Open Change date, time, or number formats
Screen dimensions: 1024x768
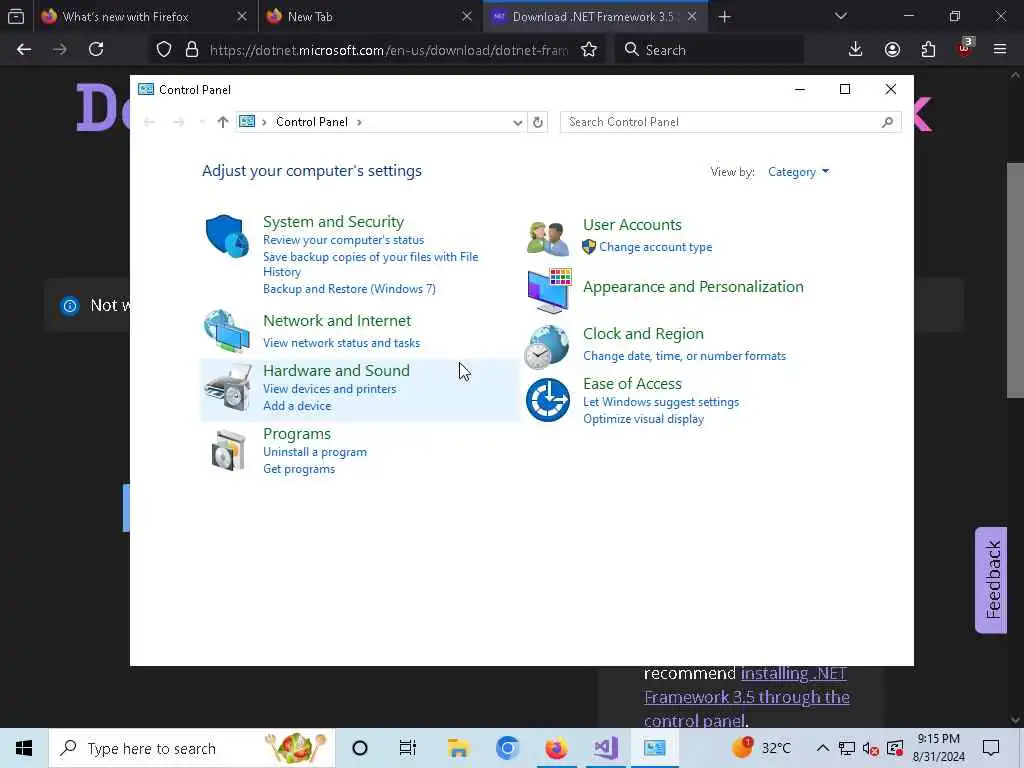click(684, 356)
